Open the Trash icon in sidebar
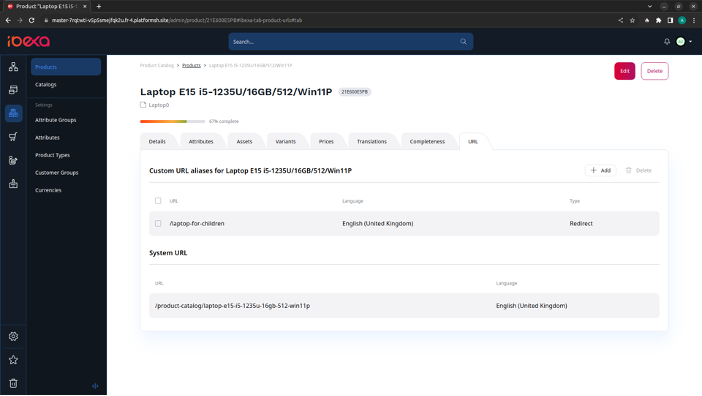 tap(13, 383)
